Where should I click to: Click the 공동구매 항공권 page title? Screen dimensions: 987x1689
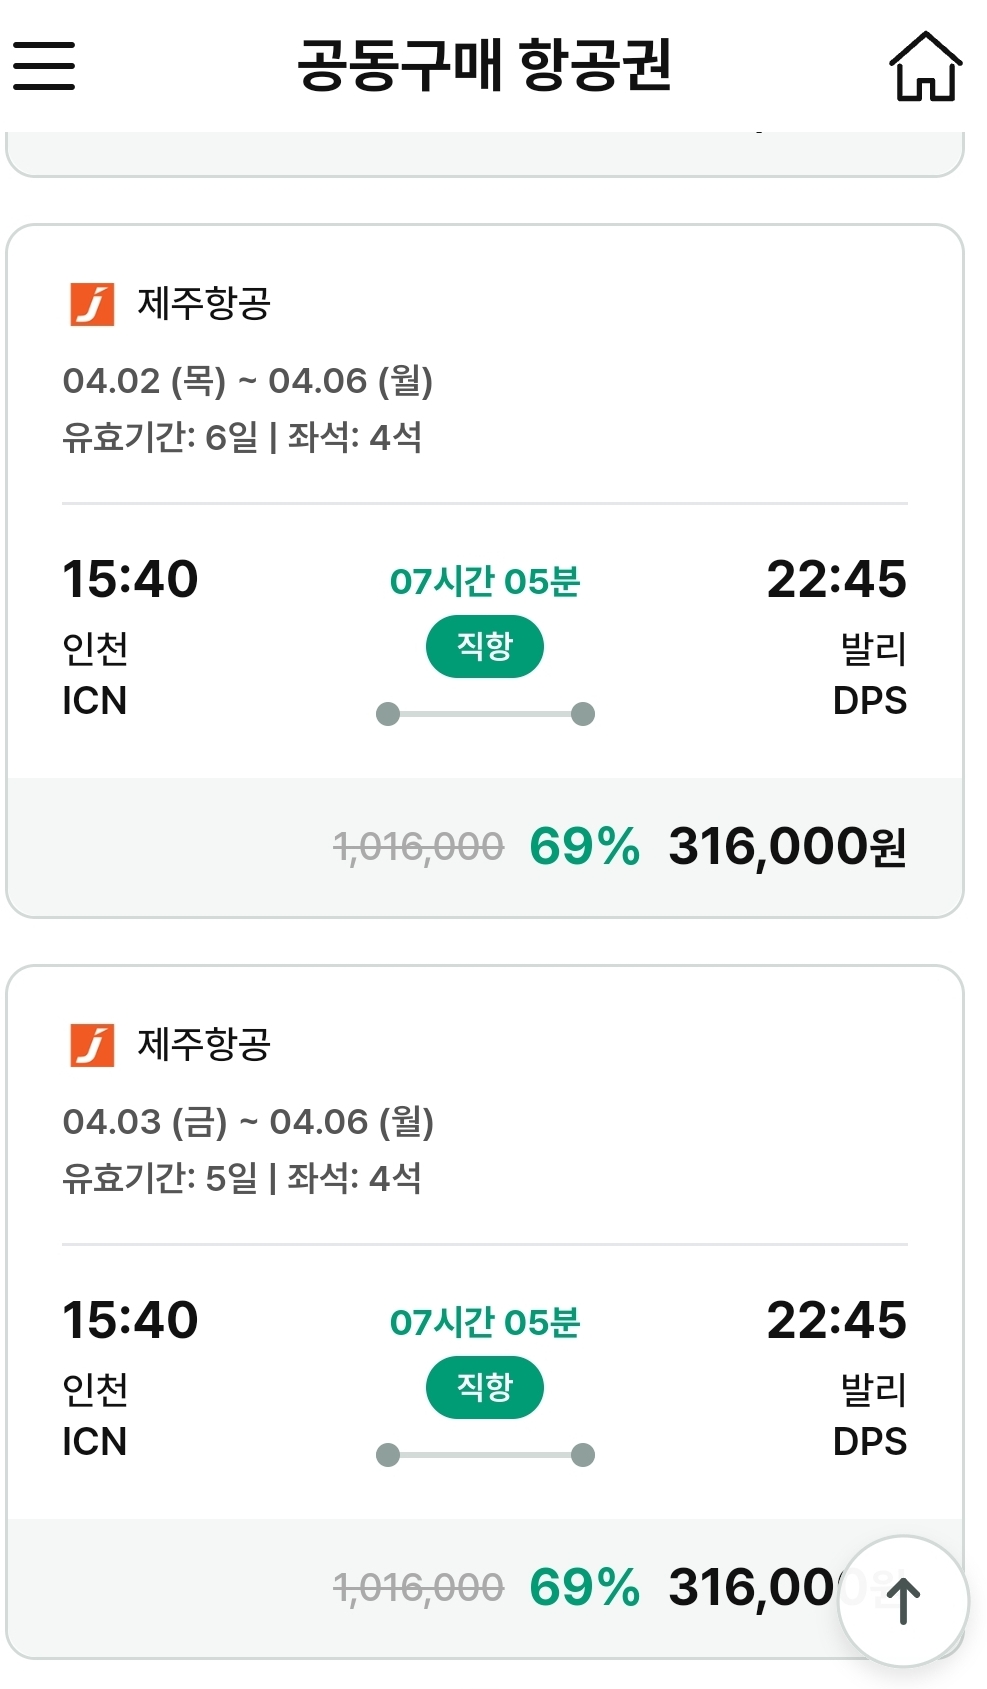click(x=485, y=66)
